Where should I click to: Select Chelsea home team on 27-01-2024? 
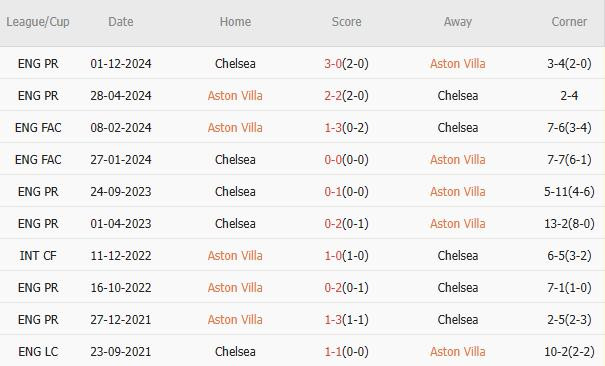coord(235,160)
